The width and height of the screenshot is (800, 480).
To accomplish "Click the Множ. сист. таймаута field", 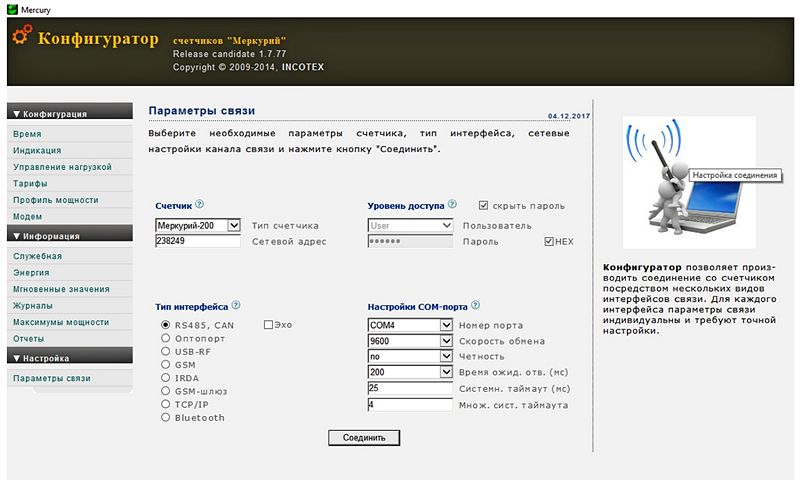I will [410, 405].
